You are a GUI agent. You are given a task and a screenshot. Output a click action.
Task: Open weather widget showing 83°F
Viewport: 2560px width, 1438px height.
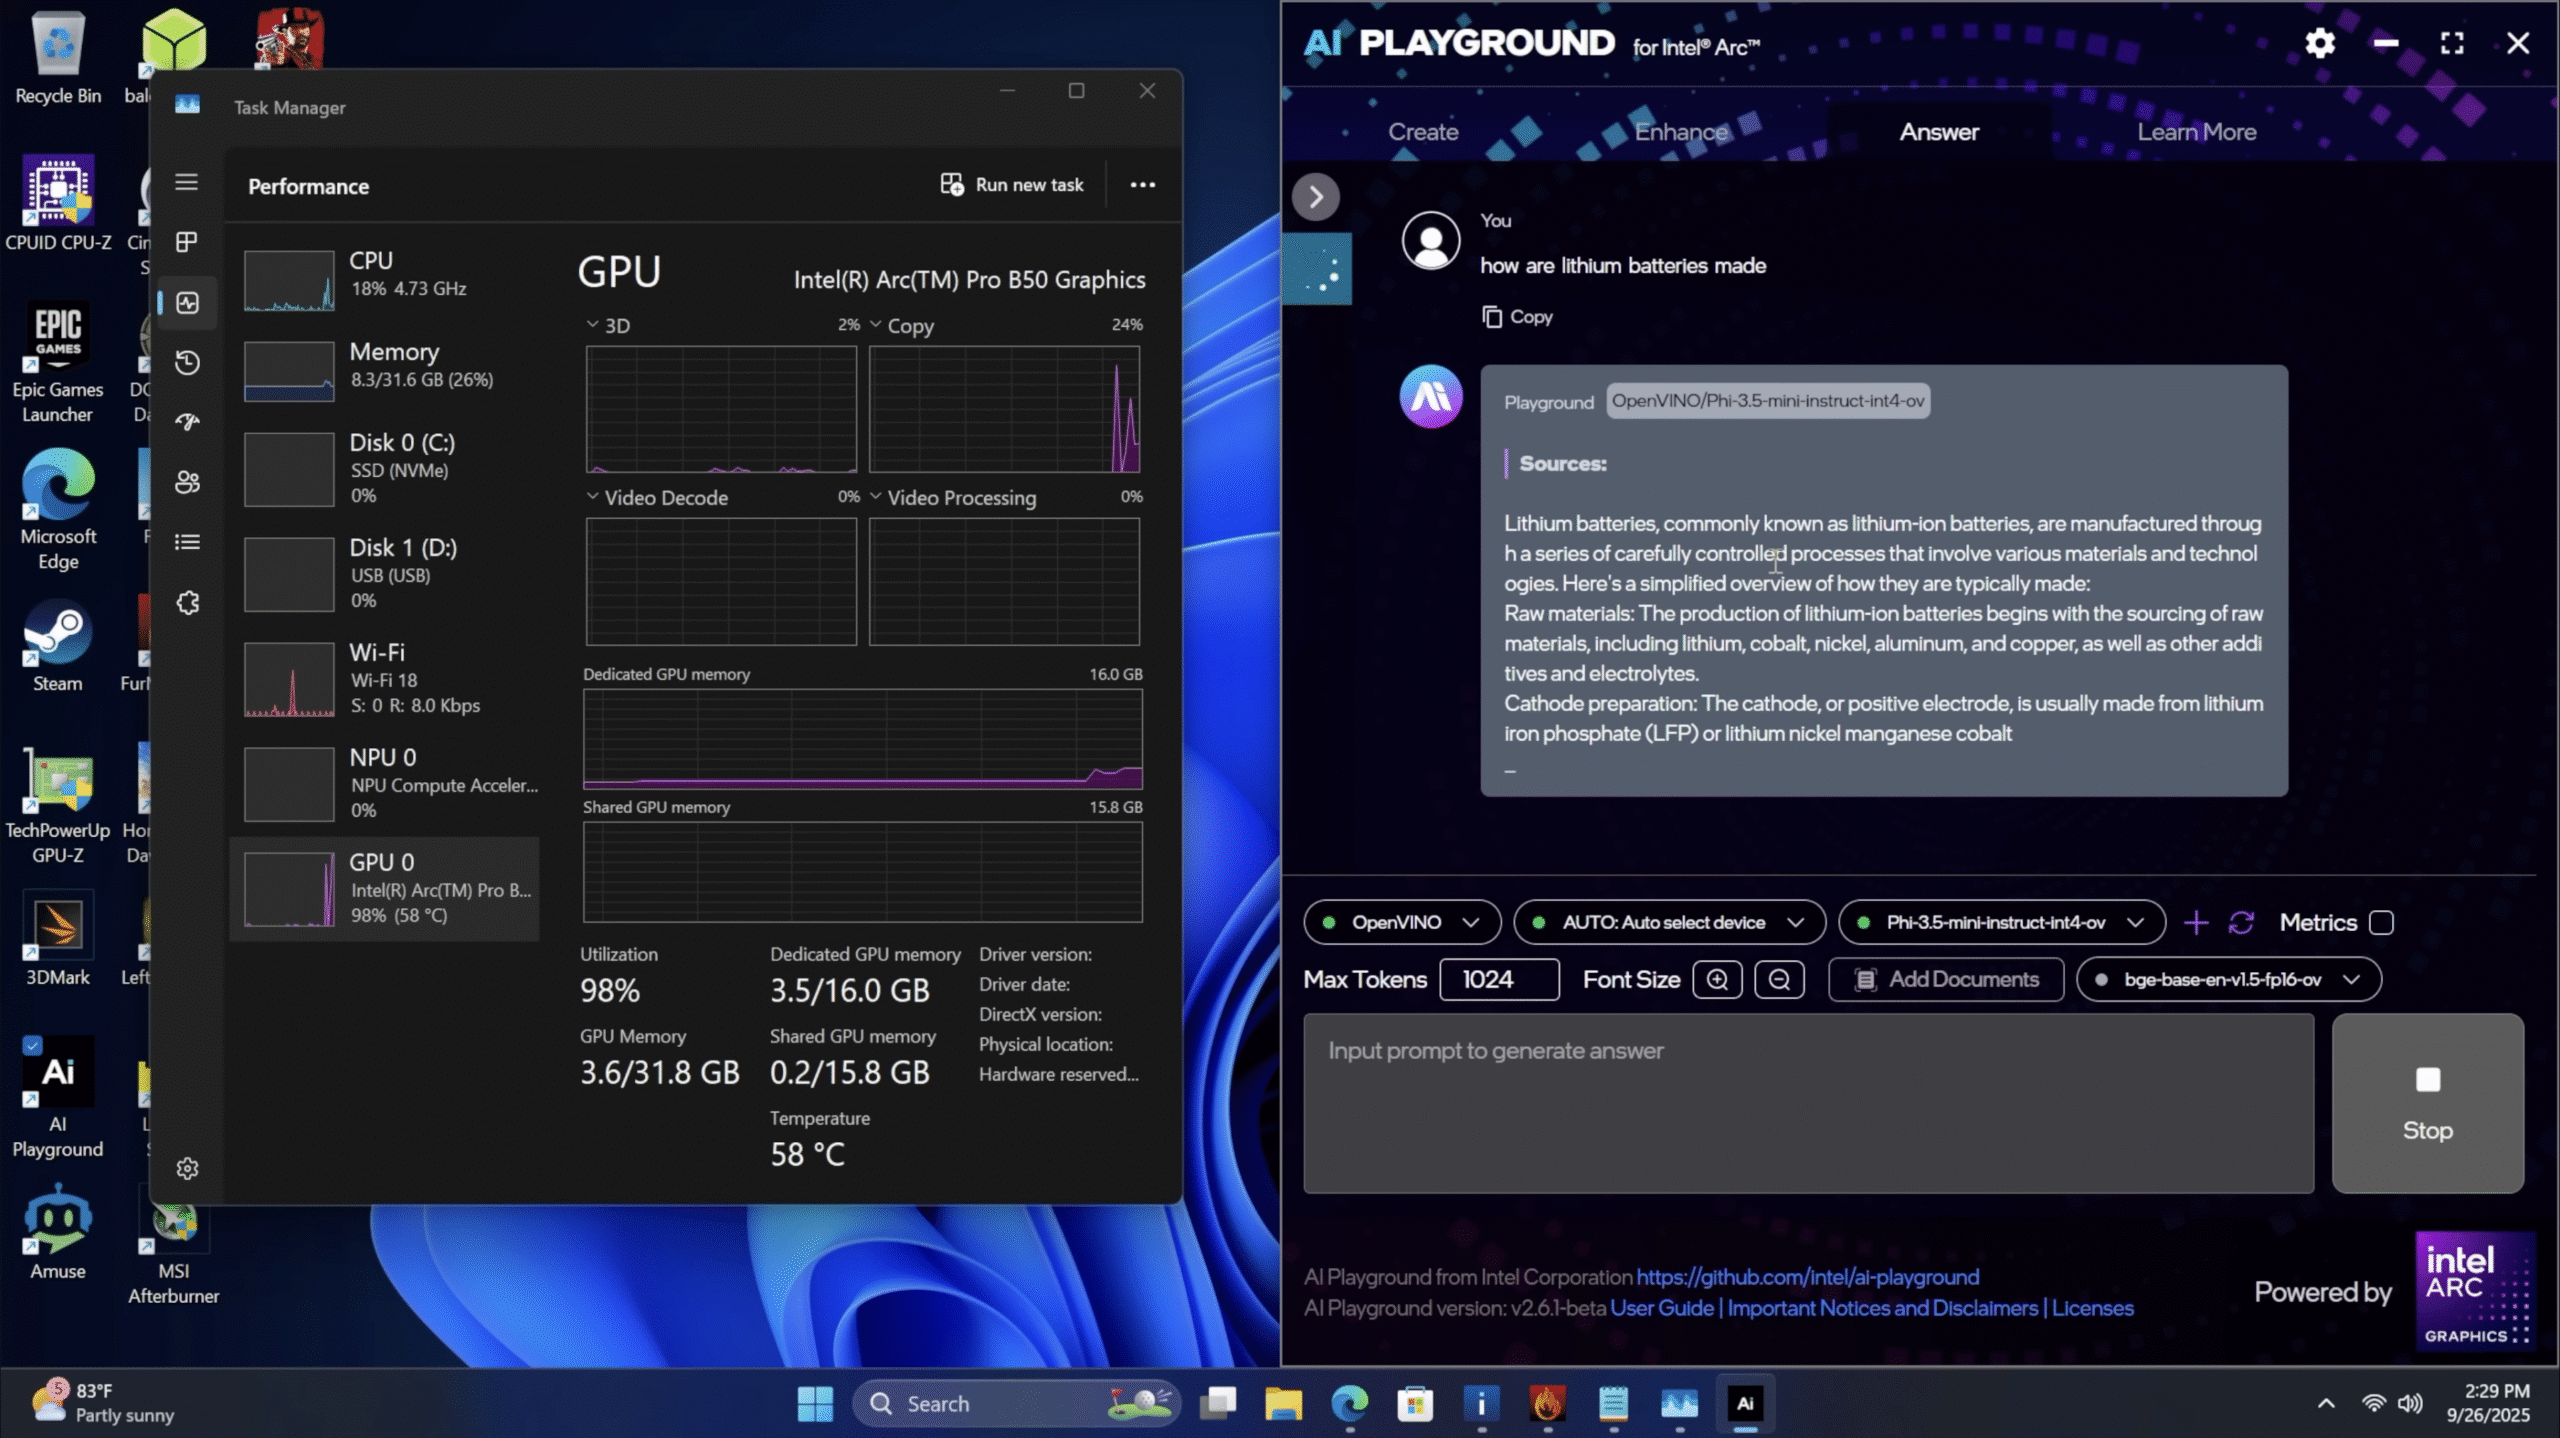pos(102,1402)
